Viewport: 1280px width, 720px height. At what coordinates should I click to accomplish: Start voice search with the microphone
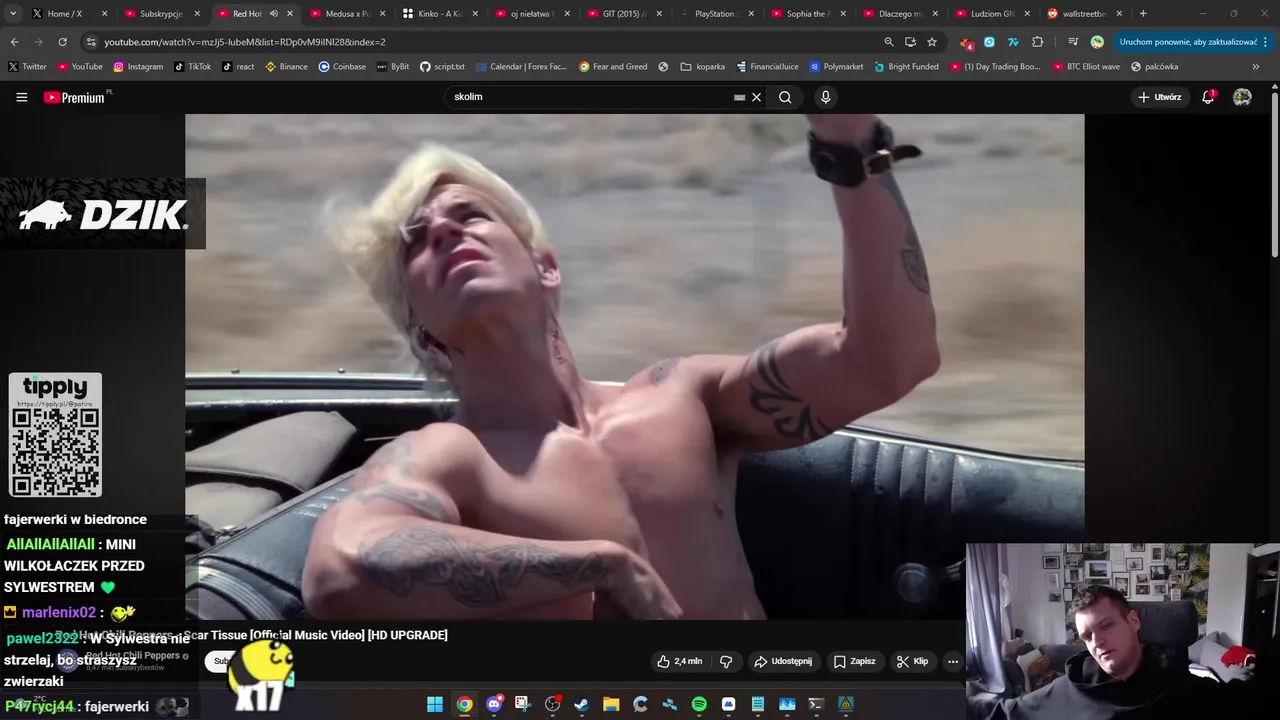pos(825,97)
